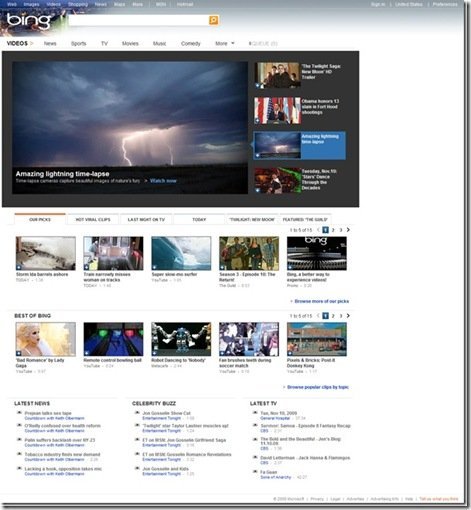Click the Watch now link
471x510 pixels.
coord(163,181)
